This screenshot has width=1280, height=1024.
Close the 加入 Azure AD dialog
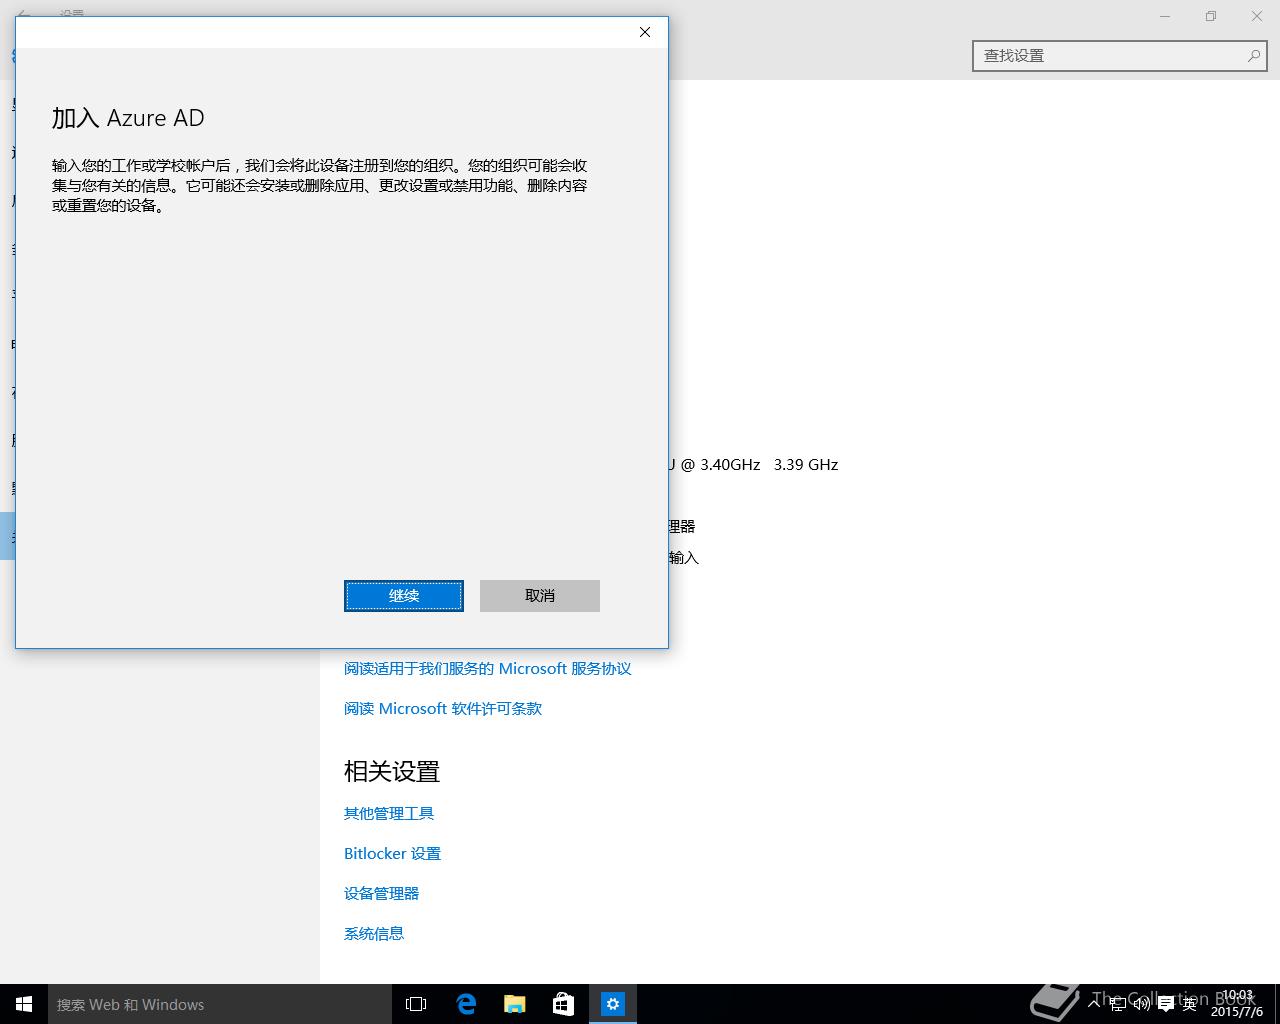point(645,32)
